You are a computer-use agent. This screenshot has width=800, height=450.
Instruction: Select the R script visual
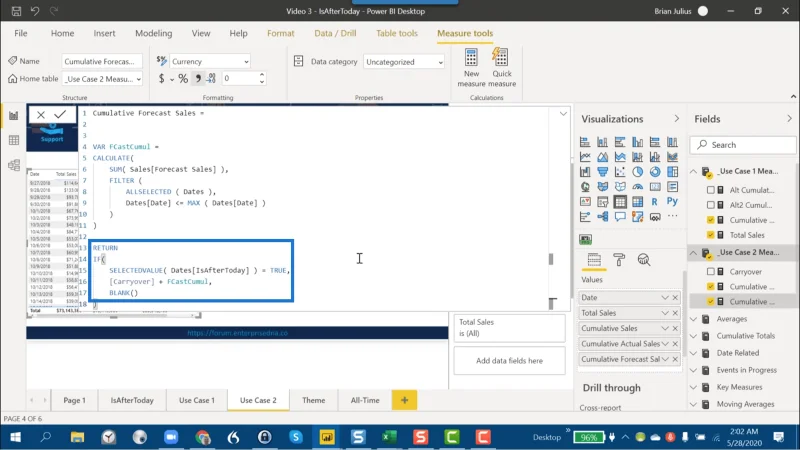pos(655,202)
